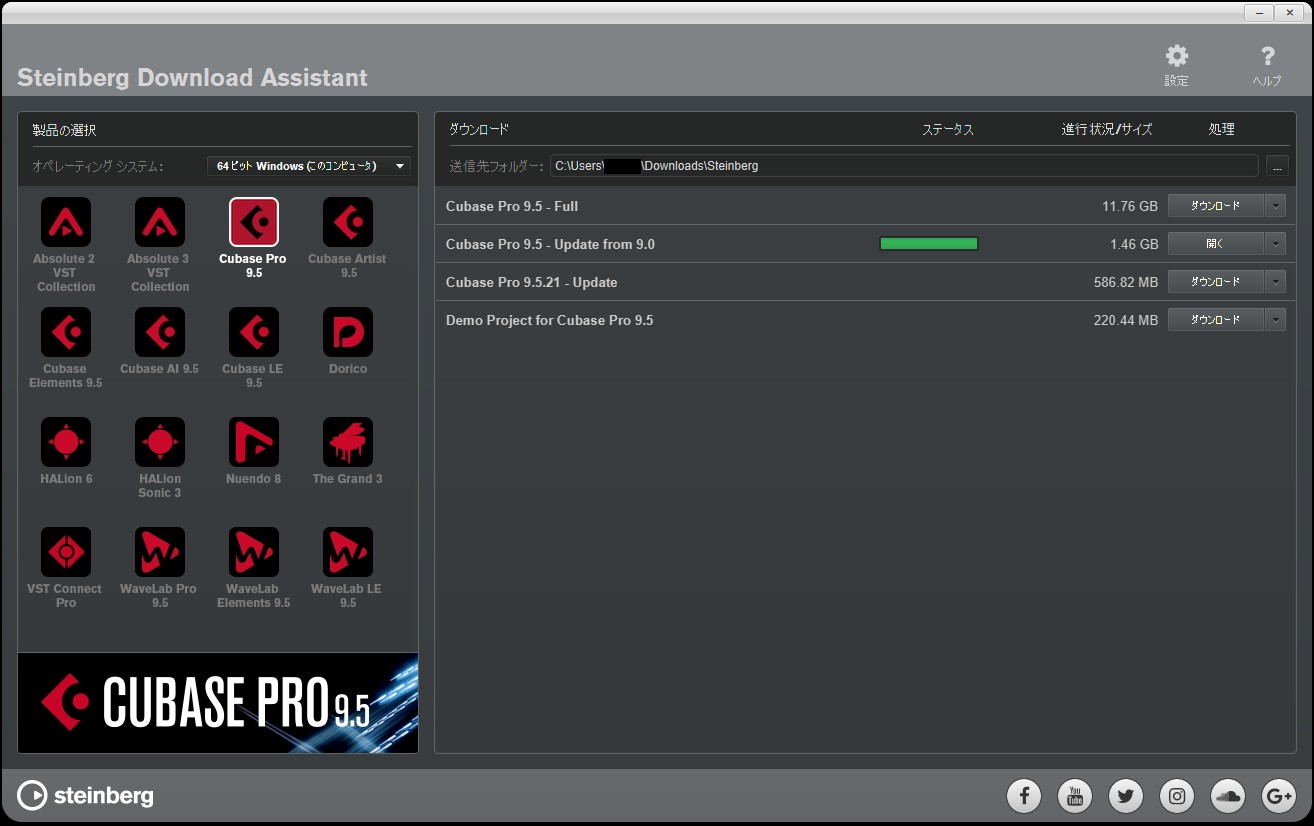Download Cubase Pro 9.5 - Full
This screenshot has width=1314, height=826.
pyautogui.click(x=1216, y=206)
